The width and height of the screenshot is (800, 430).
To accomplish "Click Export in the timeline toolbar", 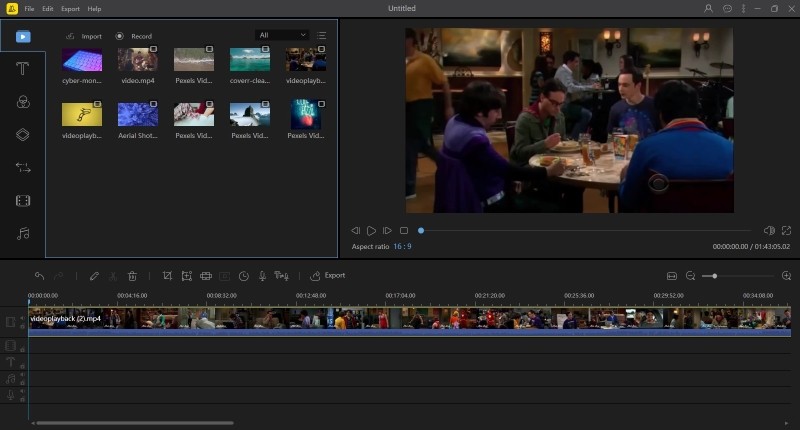I will point(328,275).
